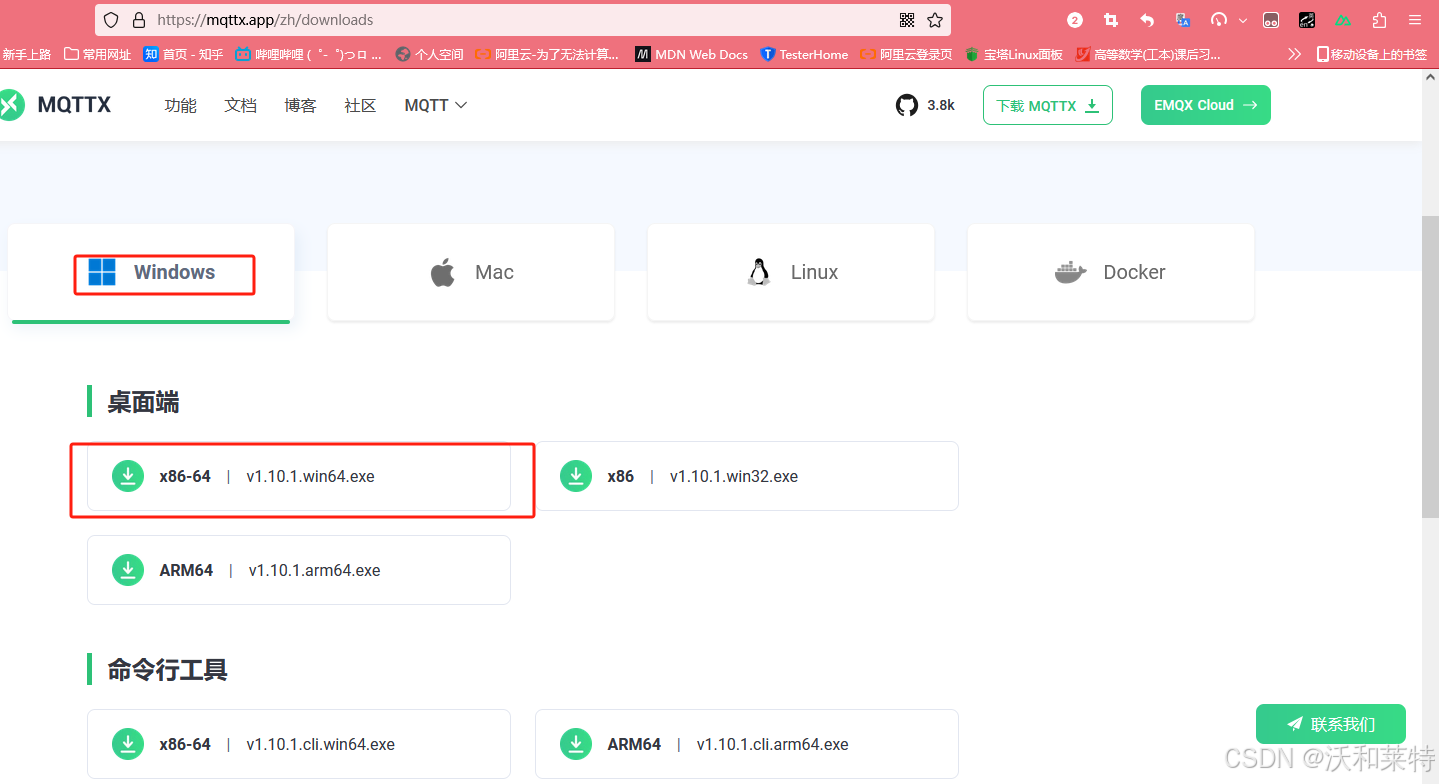Click the Linux penguin icon
1439x784 pixels.
(759, 272)
